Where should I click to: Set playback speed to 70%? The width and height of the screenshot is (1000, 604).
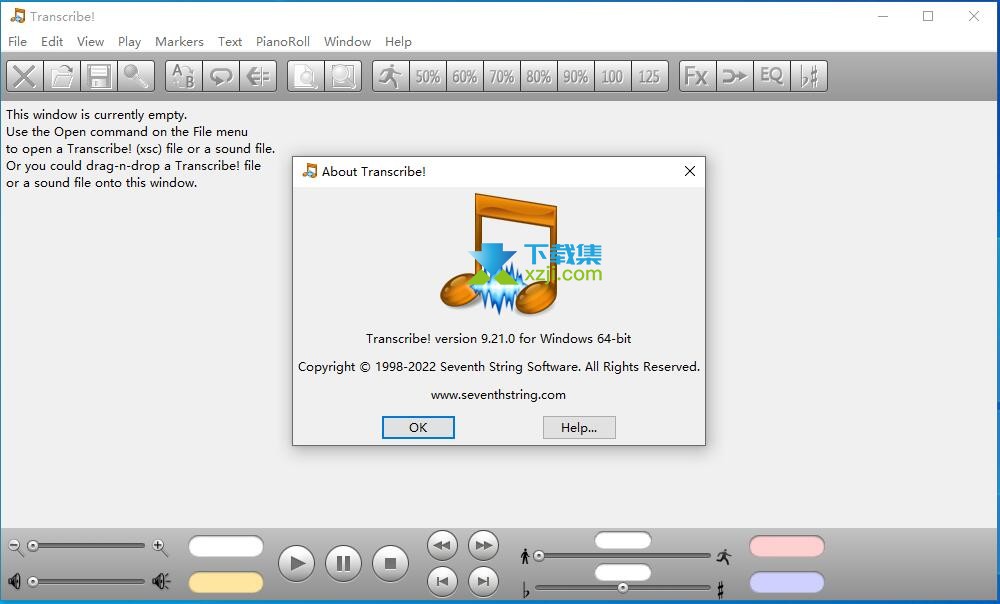tap(501, 77)
